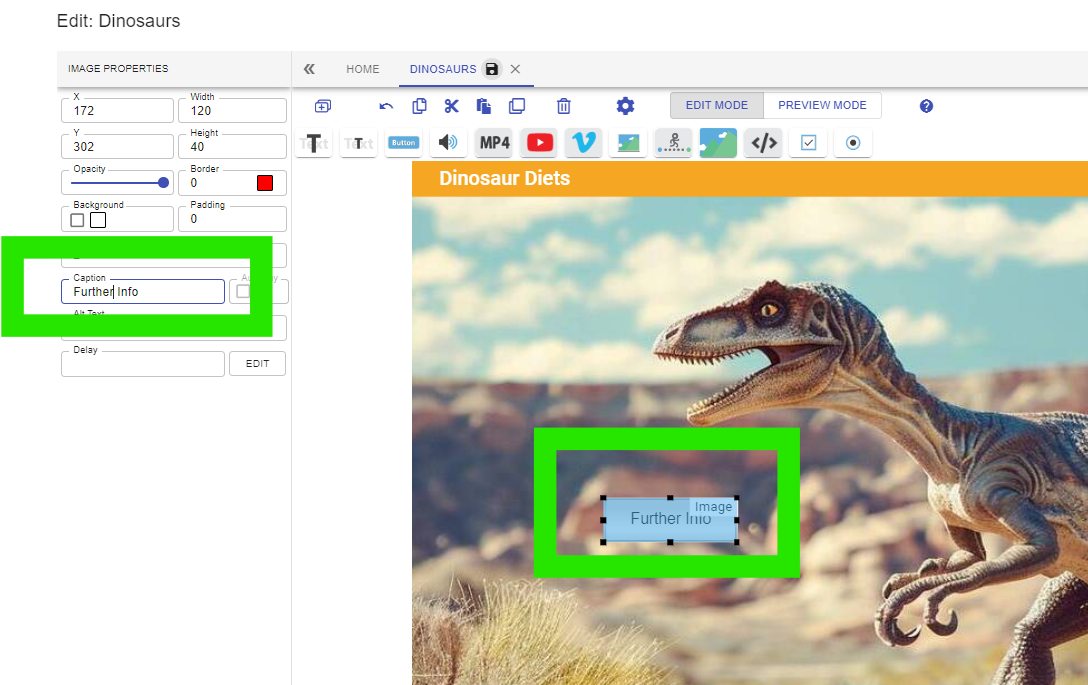1088x685 pixels.
Task: Insert an image element
Action: click(x=628, y=143)
